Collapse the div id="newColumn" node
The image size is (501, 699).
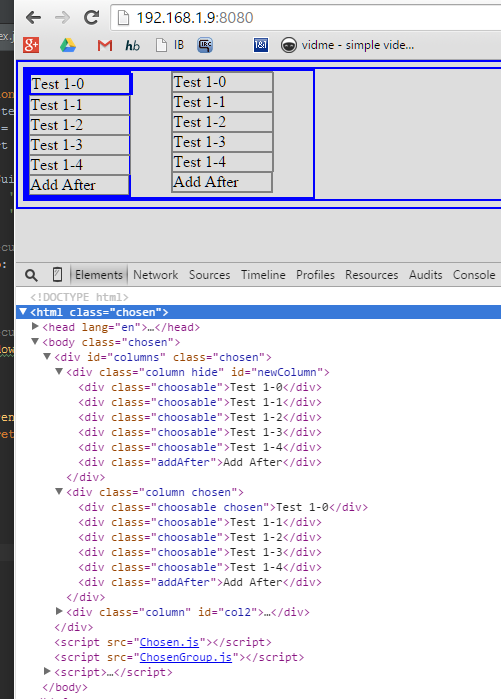59,371
